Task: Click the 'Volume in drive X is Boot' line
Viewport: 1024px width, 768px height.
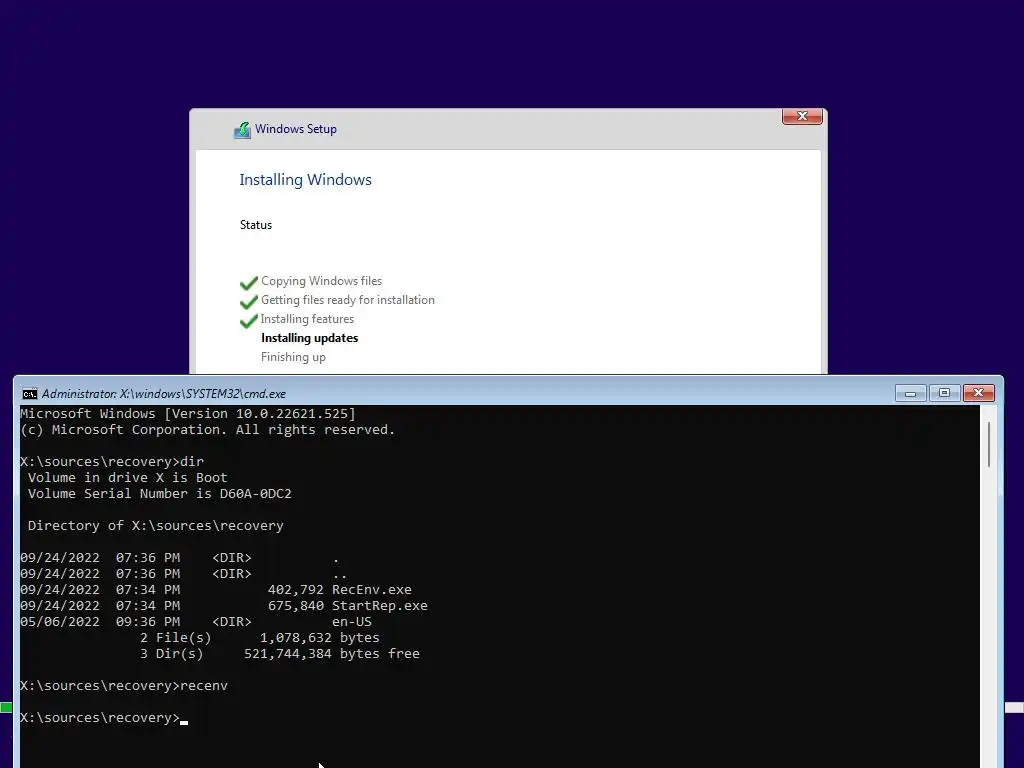Action: tap(127, 478)
